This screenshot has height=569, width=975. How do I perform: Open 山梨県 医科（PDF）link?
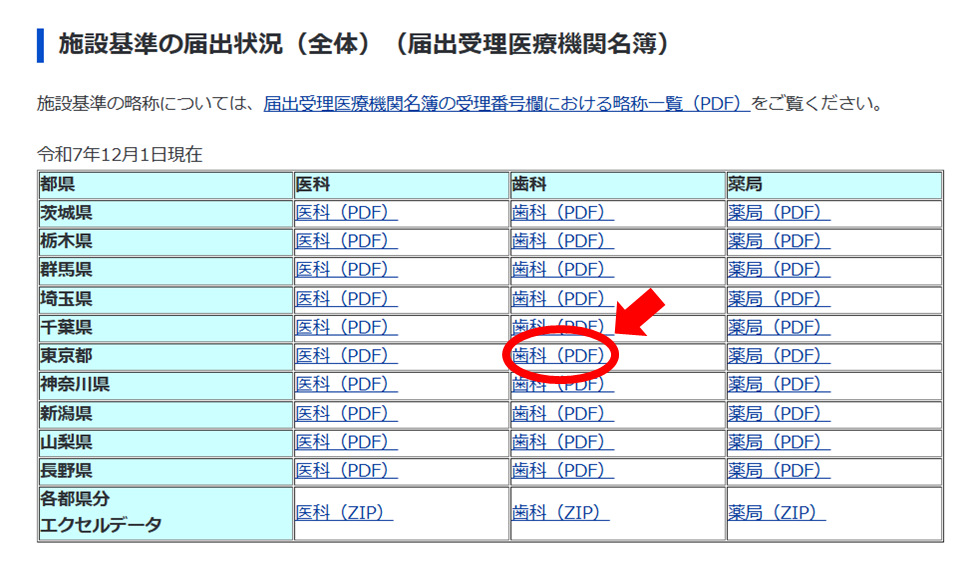(x=346, y=442)
